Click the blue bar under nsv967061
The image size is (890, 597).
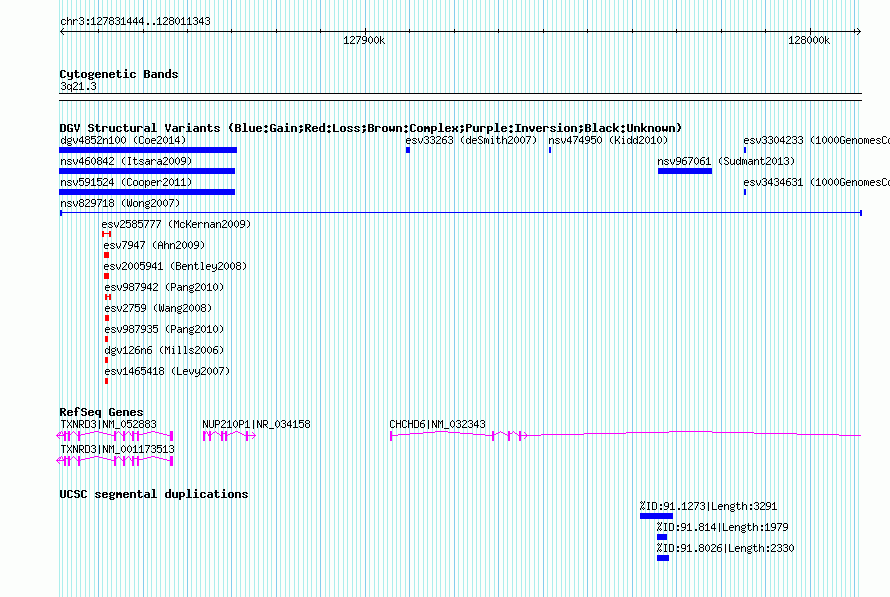tap(685, 171)
